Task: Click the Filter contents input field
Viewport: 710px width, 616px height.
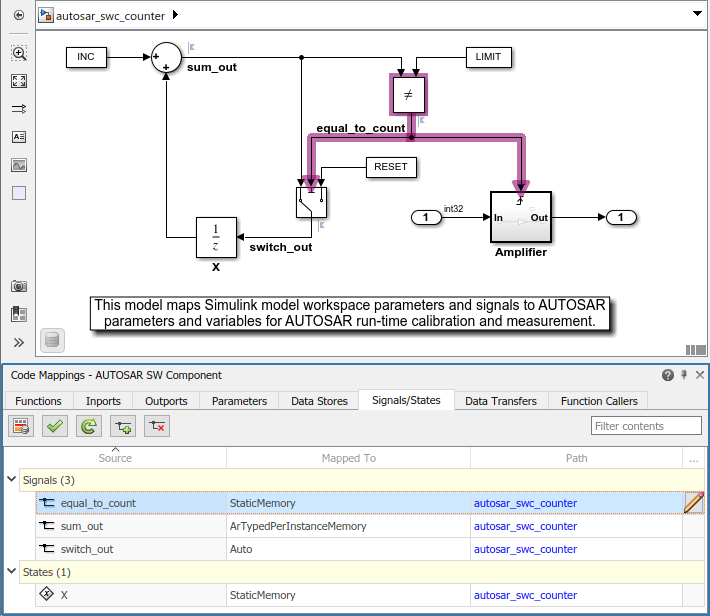Action: click(646, 426)
